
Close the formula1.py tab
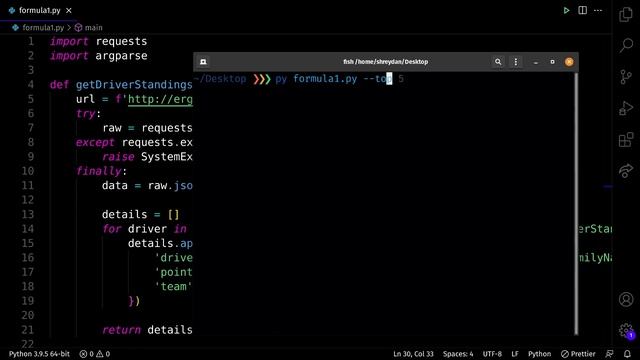69,11
